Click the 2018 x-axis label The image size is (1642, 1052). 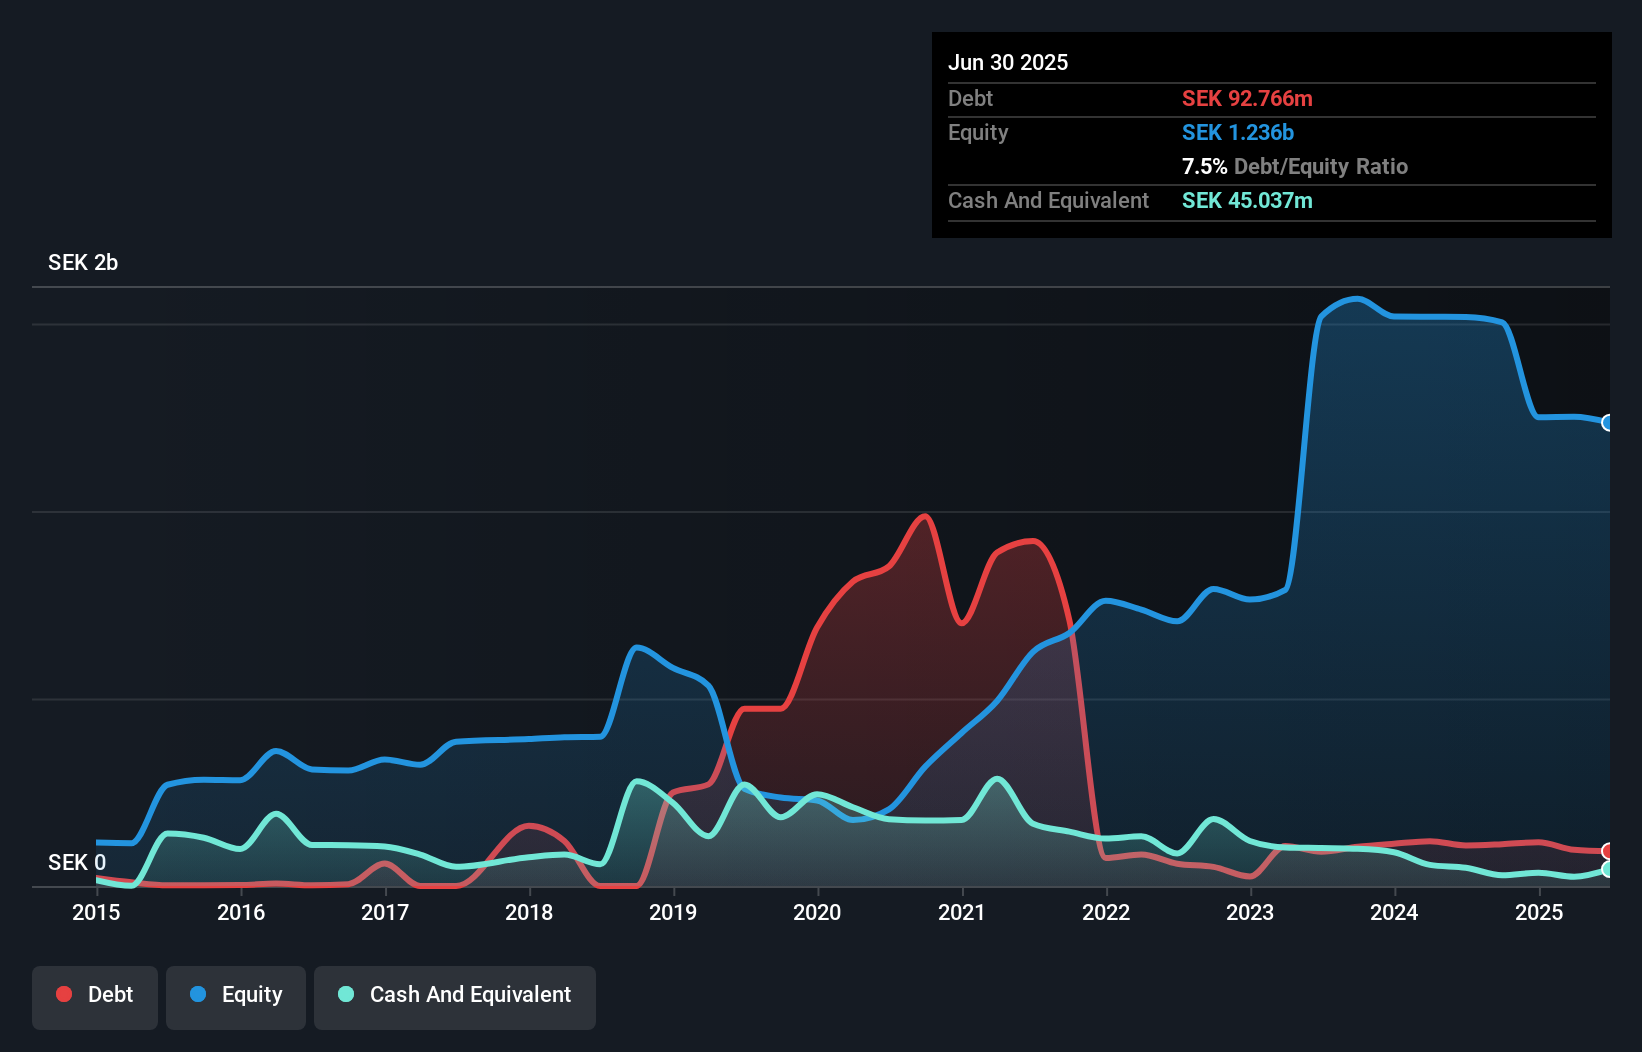[x=529, y=912]
